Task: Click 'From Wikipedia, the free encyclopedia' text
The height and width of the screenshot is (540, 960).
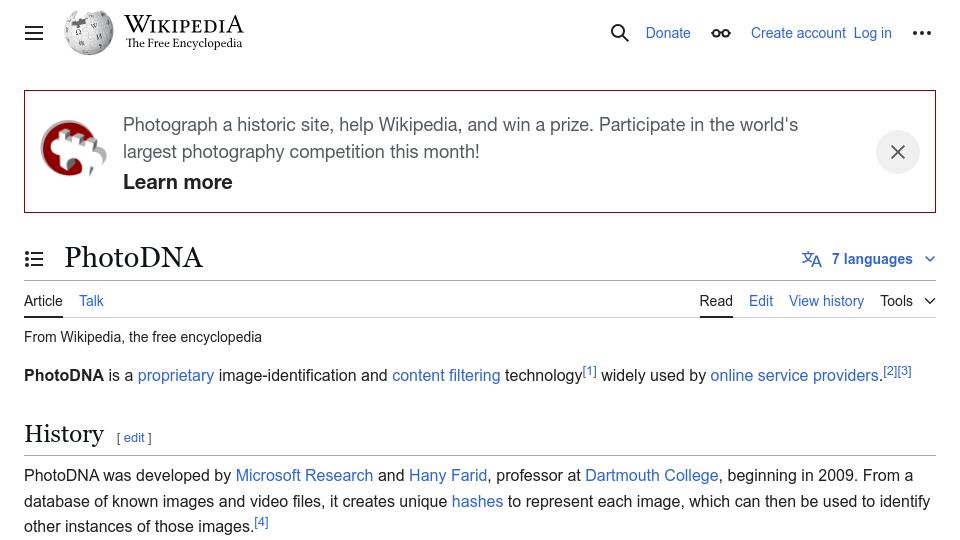Action: 143,337
